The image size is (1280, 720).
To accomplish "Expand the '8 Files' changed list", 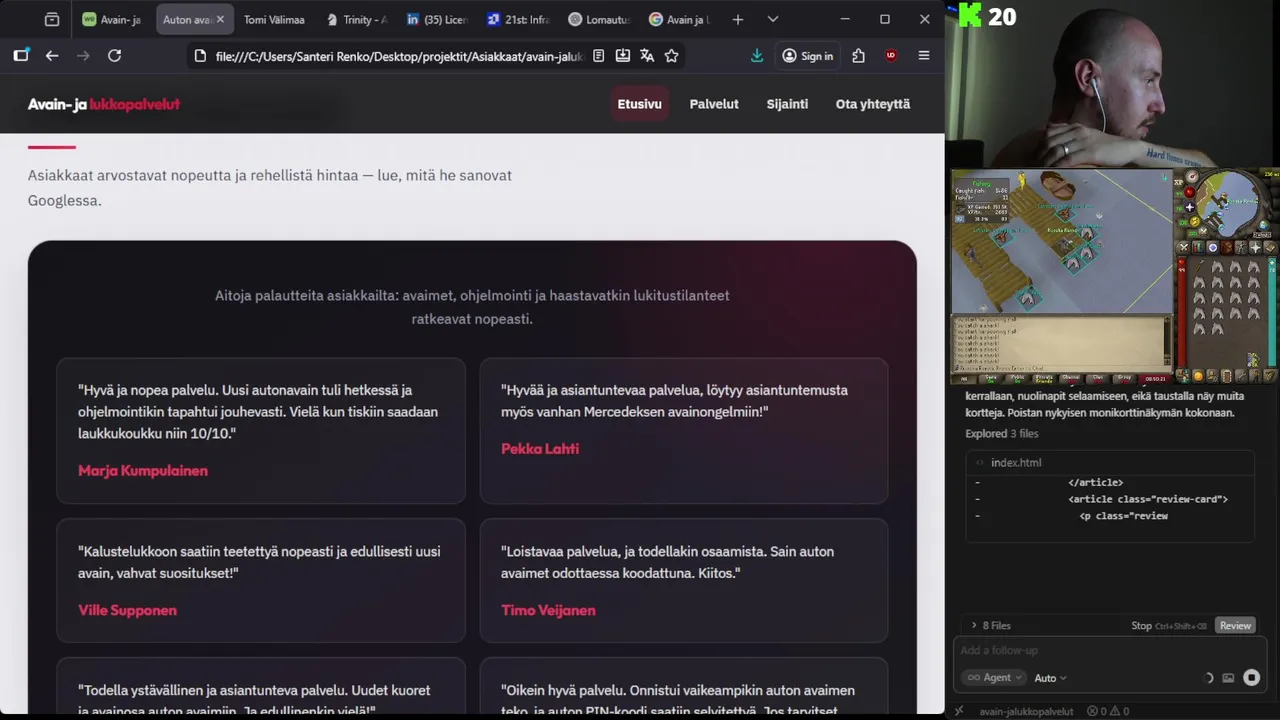I will (x=990, y=625).
